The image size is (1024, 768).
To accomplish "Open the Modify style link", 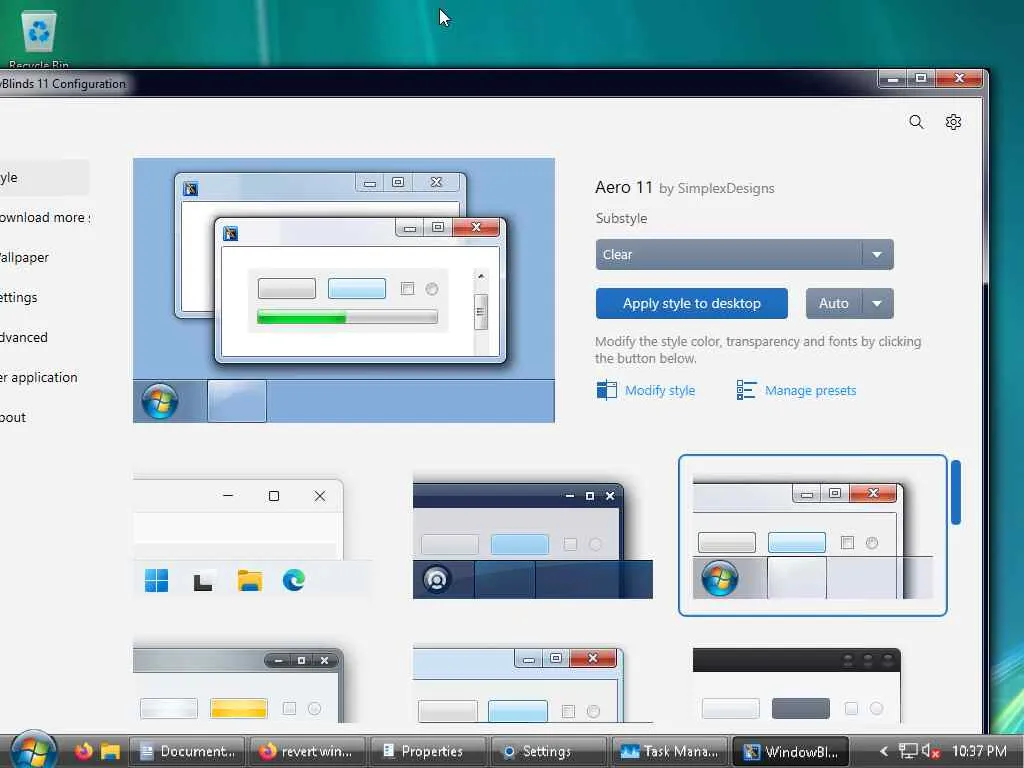I will click(x=660, y=391).
